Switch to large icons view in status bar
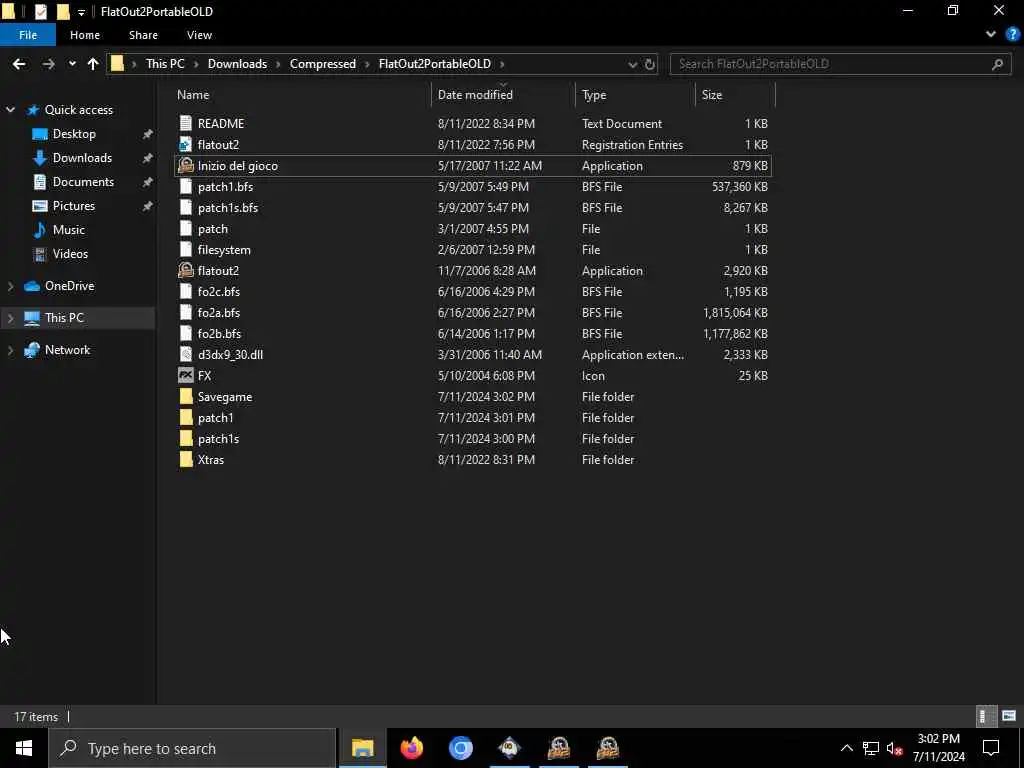 click(1009, 716)
